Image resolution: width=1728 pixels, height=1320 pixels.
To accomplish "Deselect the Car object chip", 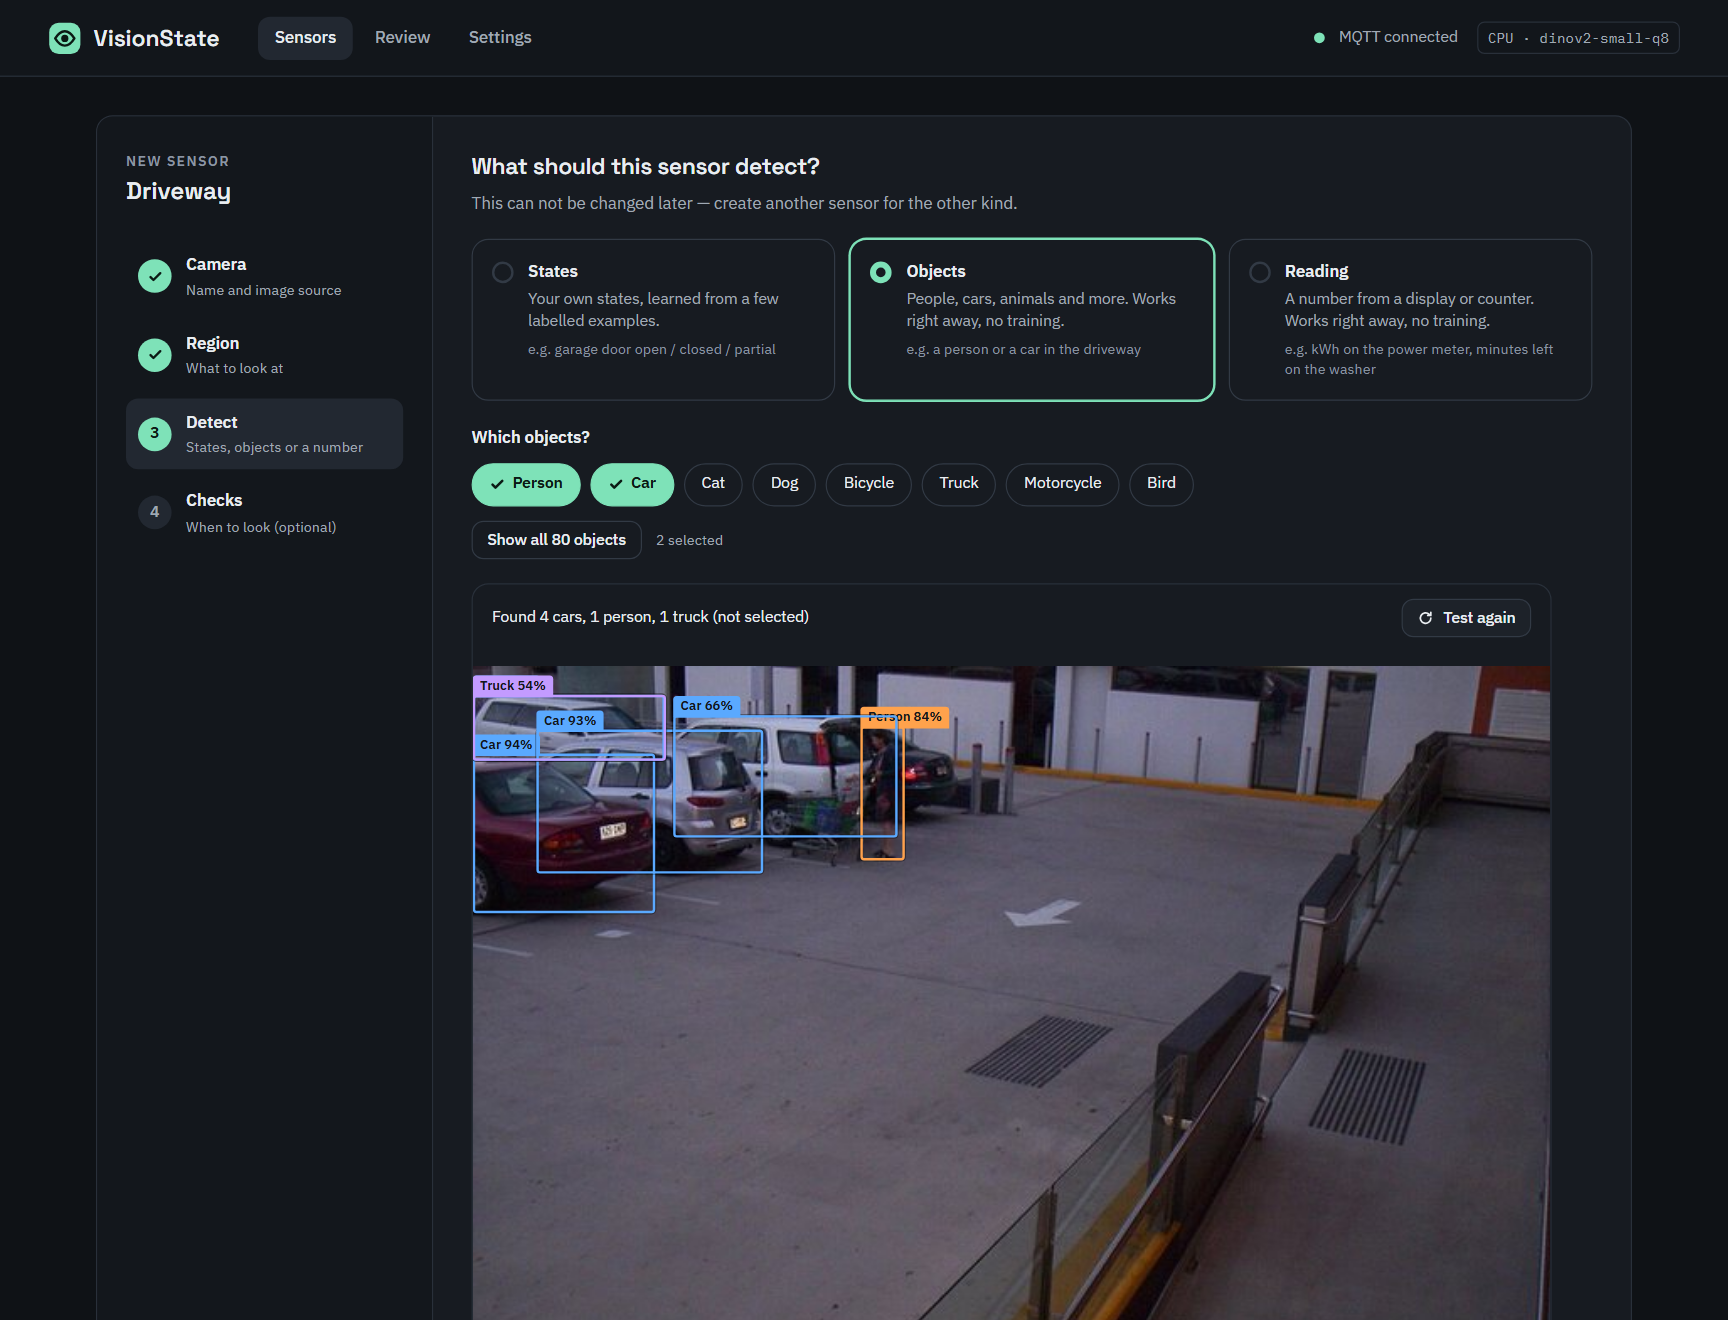I will coord(632,484).
